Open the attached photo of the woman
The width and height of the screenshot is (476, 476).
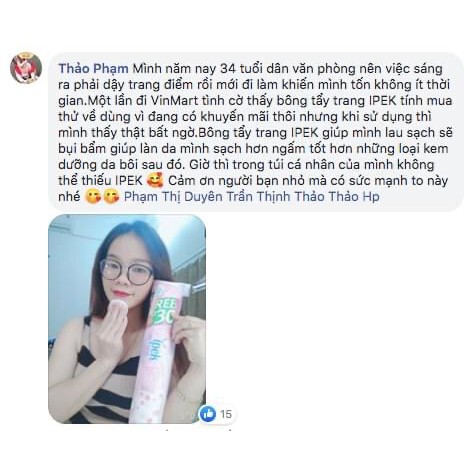pyautogui.click(x=127, y=319)
